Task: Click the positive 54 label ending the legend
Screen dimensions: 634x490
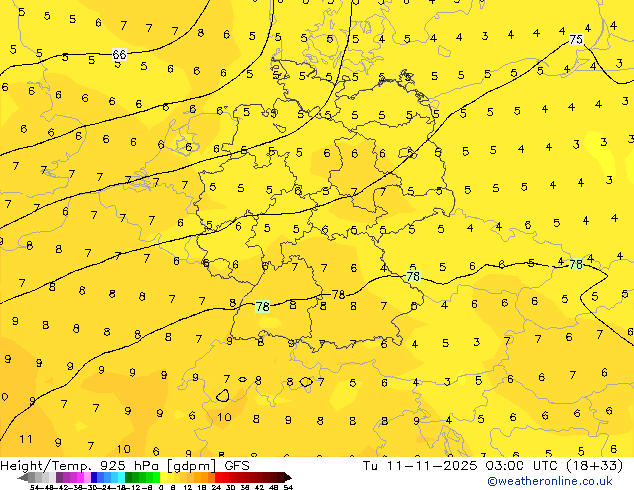Action: click(288, 487)
